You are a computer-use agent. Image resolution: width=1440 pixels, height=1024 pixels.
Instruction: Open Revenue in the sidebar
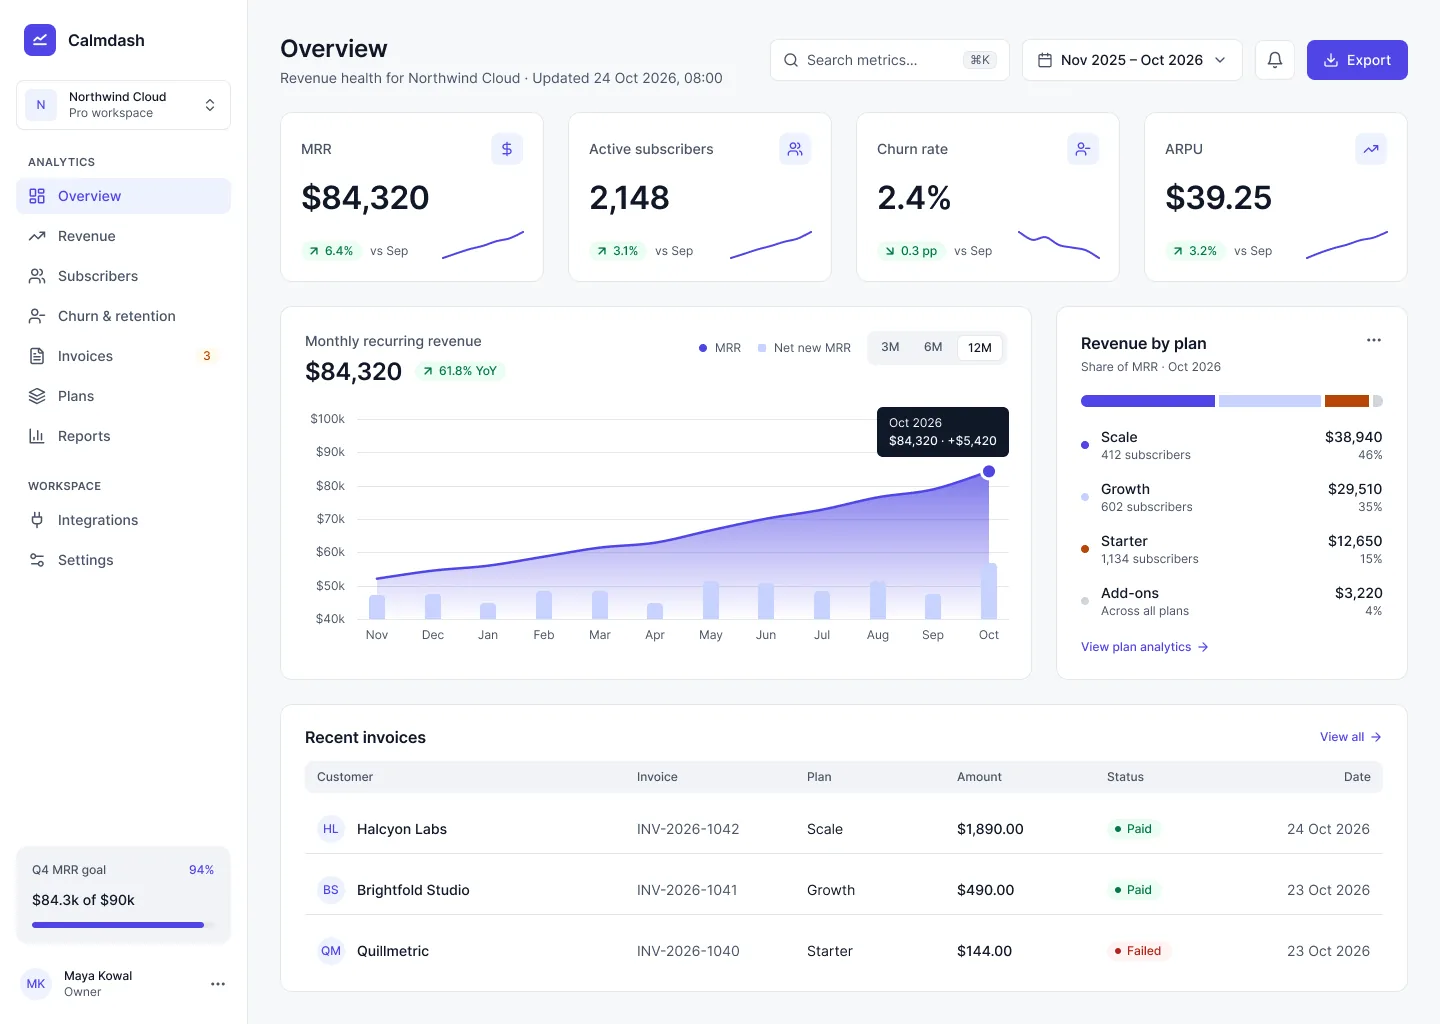click(x=124, y=236)
